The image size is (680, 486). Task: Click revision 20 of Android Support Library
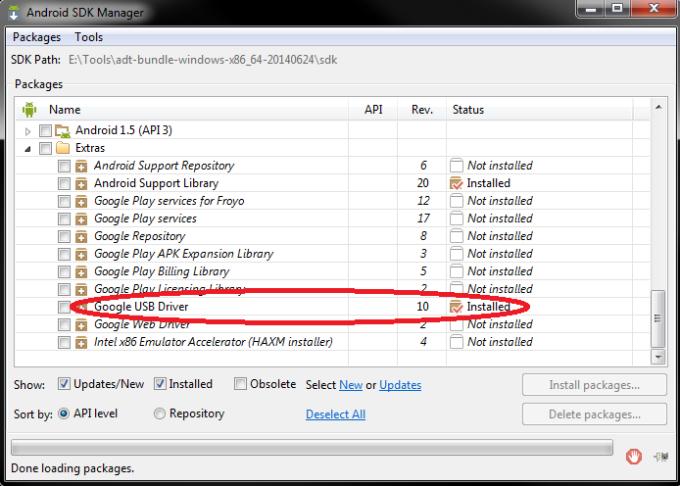[x=423, y=183]
